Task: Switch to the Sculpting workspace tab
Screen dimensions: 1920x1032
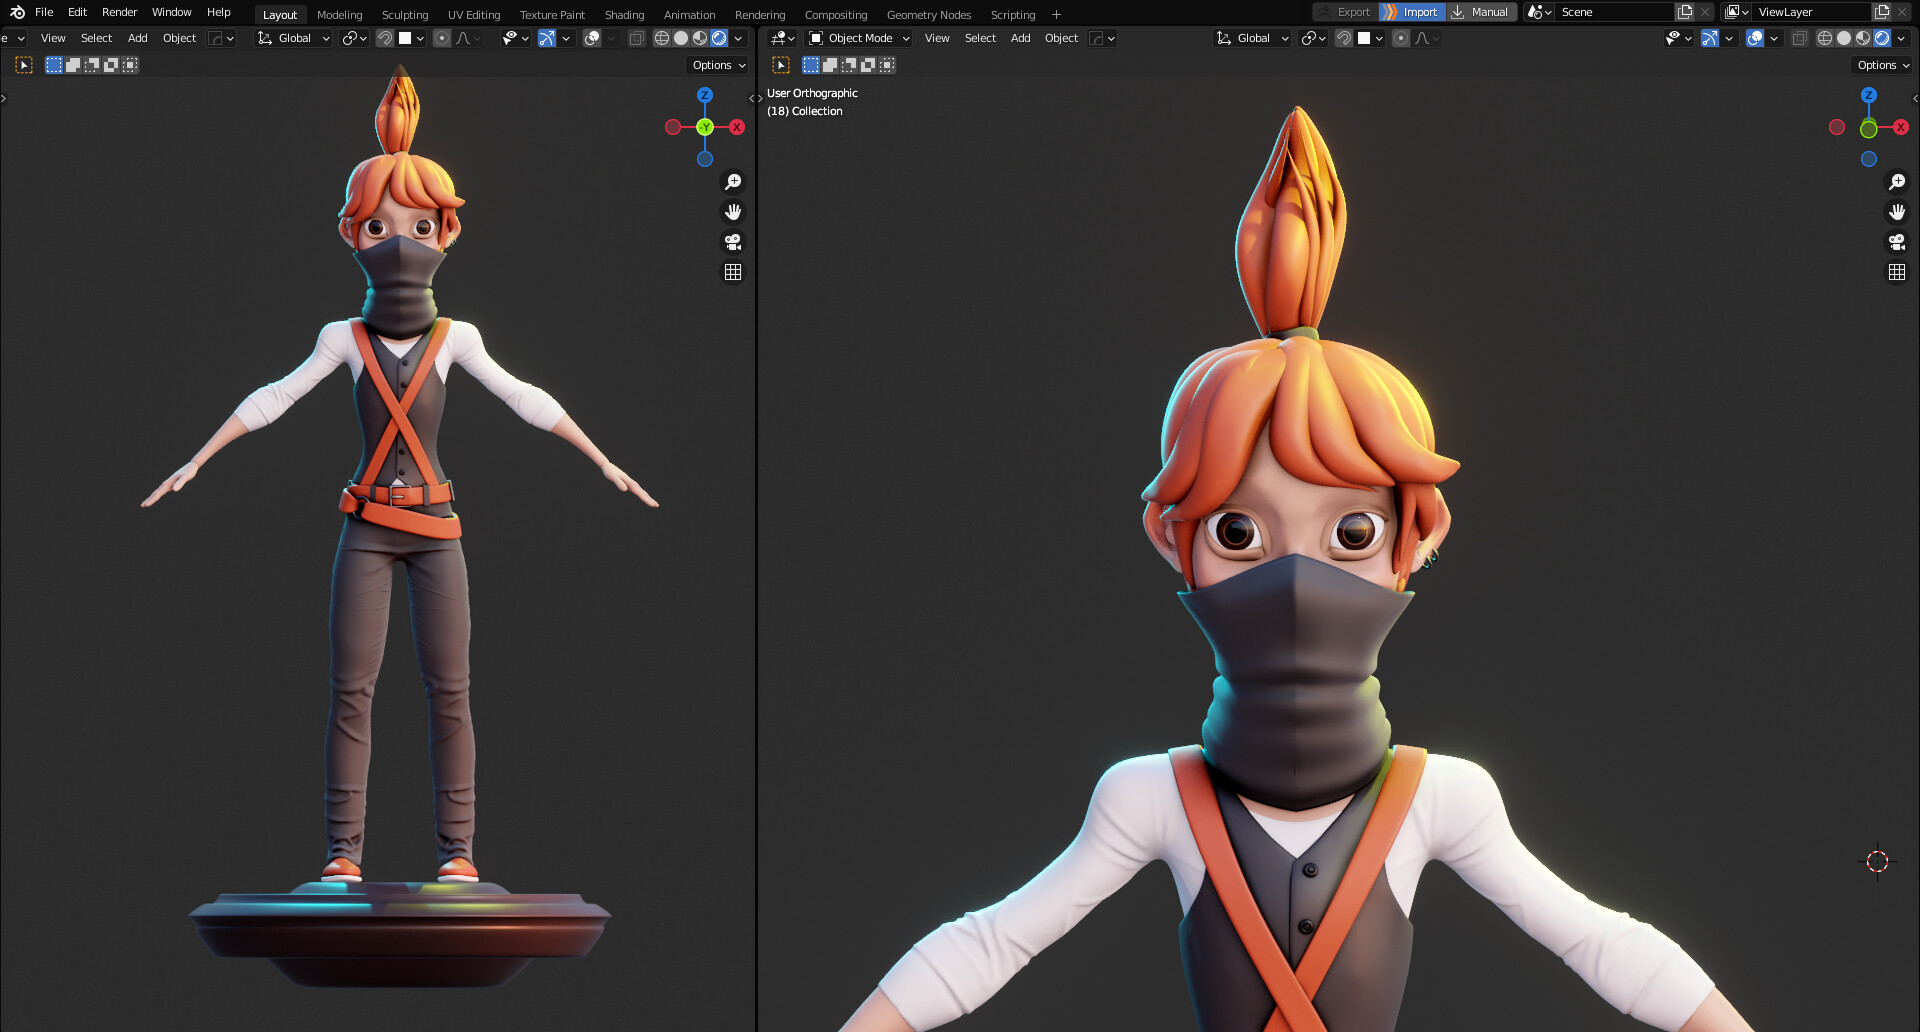Action: pyautogui.click(x=405, y=14)
